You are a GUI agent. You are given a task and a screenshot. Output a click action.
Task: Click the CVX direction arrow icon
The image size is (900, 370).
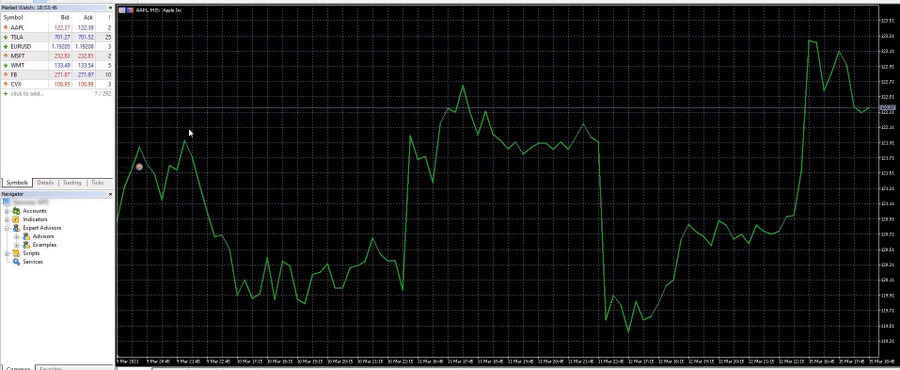[6, 84]
